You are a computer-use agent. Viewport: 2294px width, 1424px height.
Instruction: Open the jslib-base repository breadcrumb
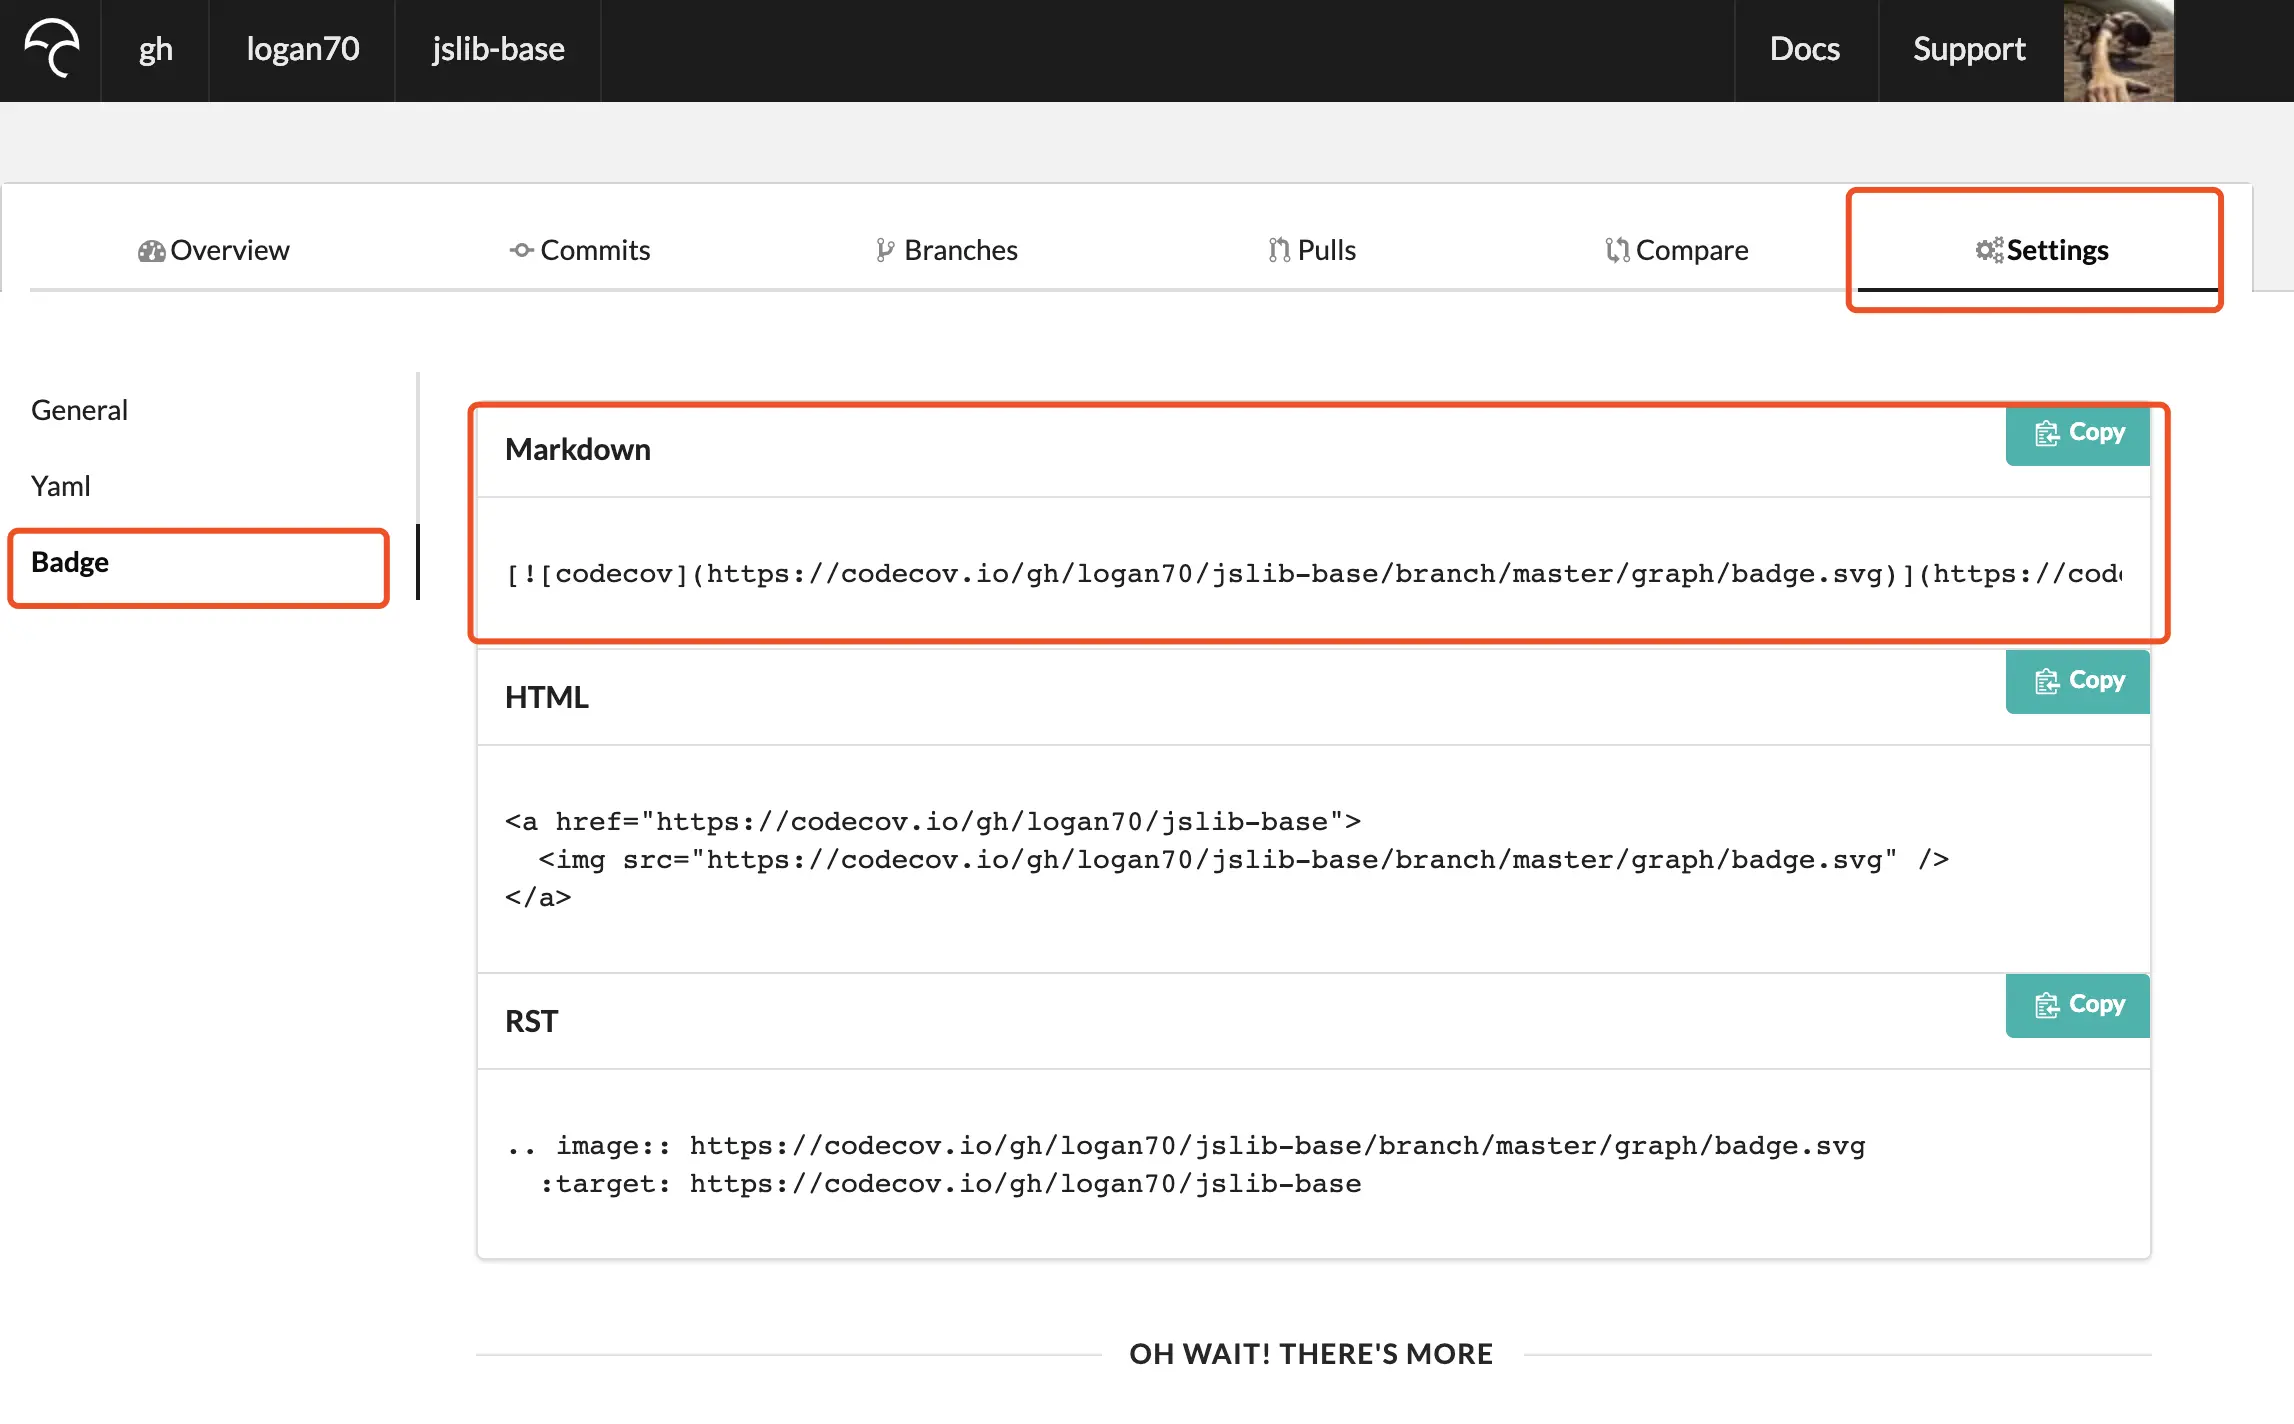tap(498, 49)
